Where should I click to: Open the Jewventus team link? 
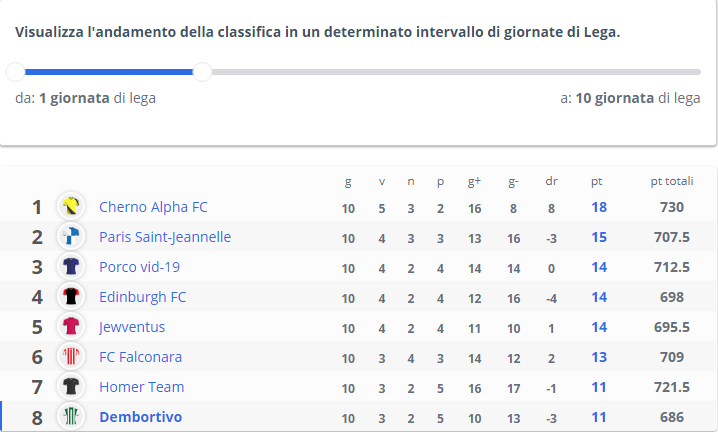click(x=132, y=327)
